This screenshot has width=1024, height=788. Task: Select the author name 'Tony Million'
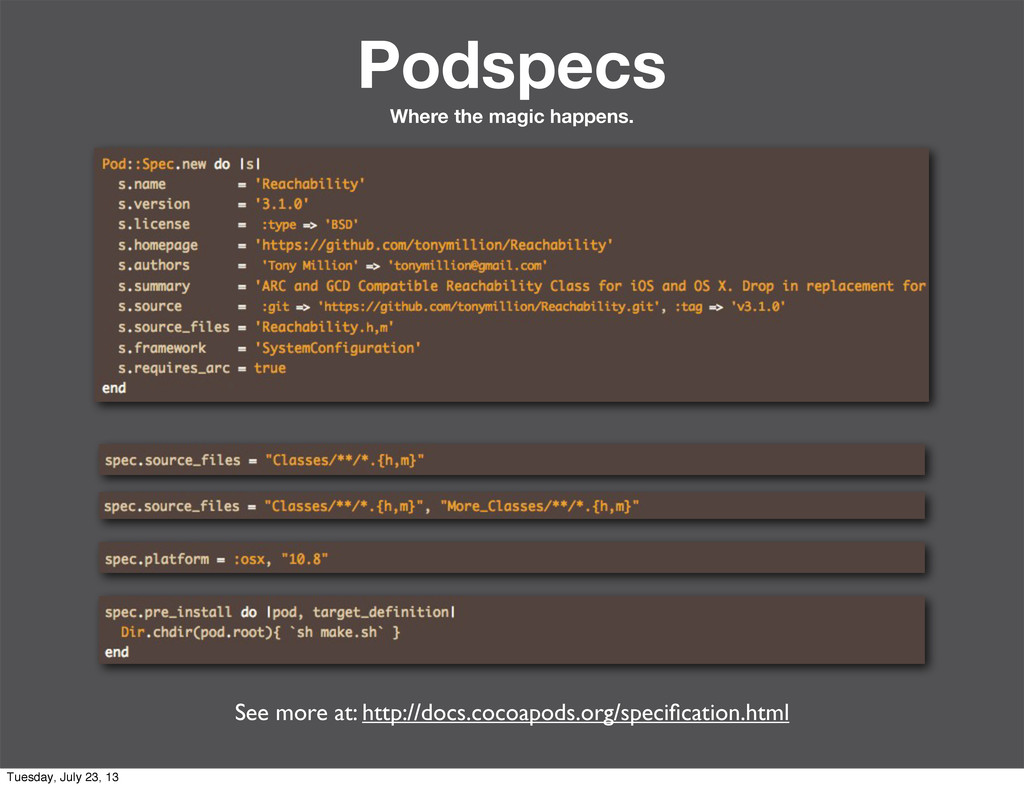310,266
